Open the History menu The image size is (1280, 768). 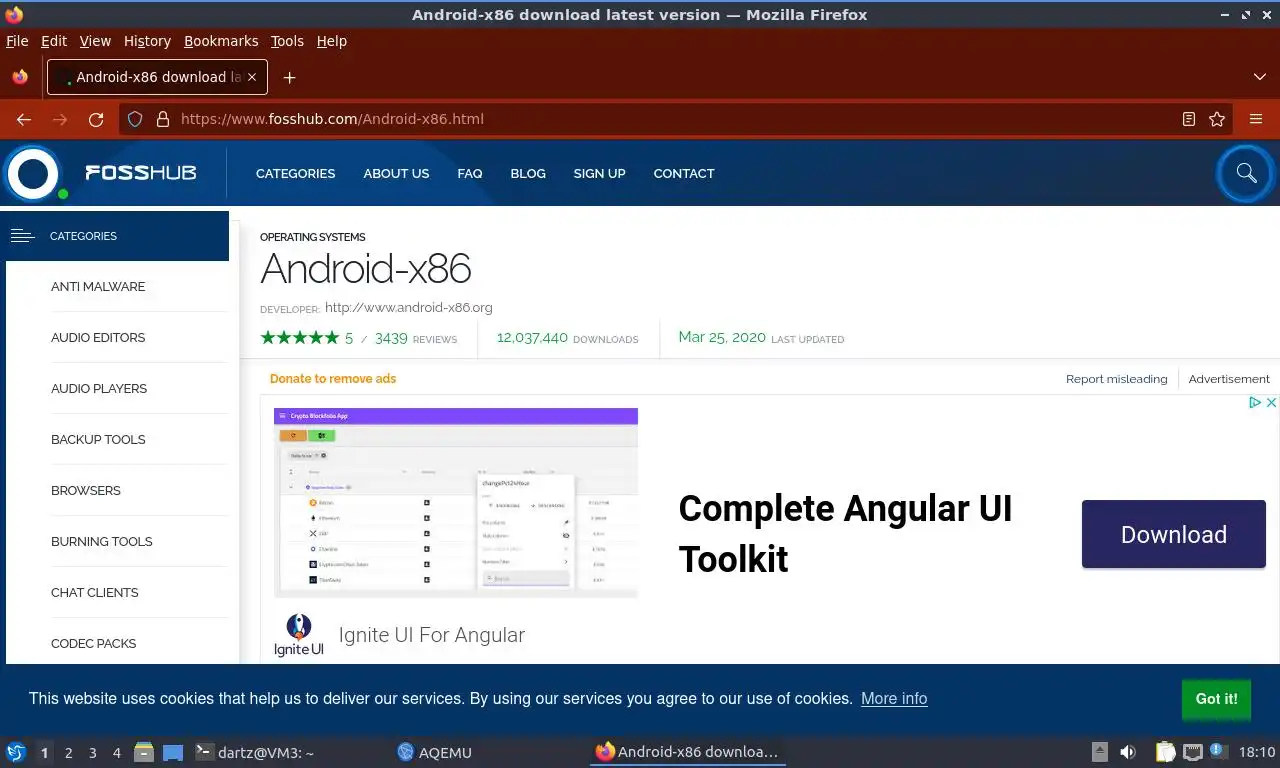(147, 41)
